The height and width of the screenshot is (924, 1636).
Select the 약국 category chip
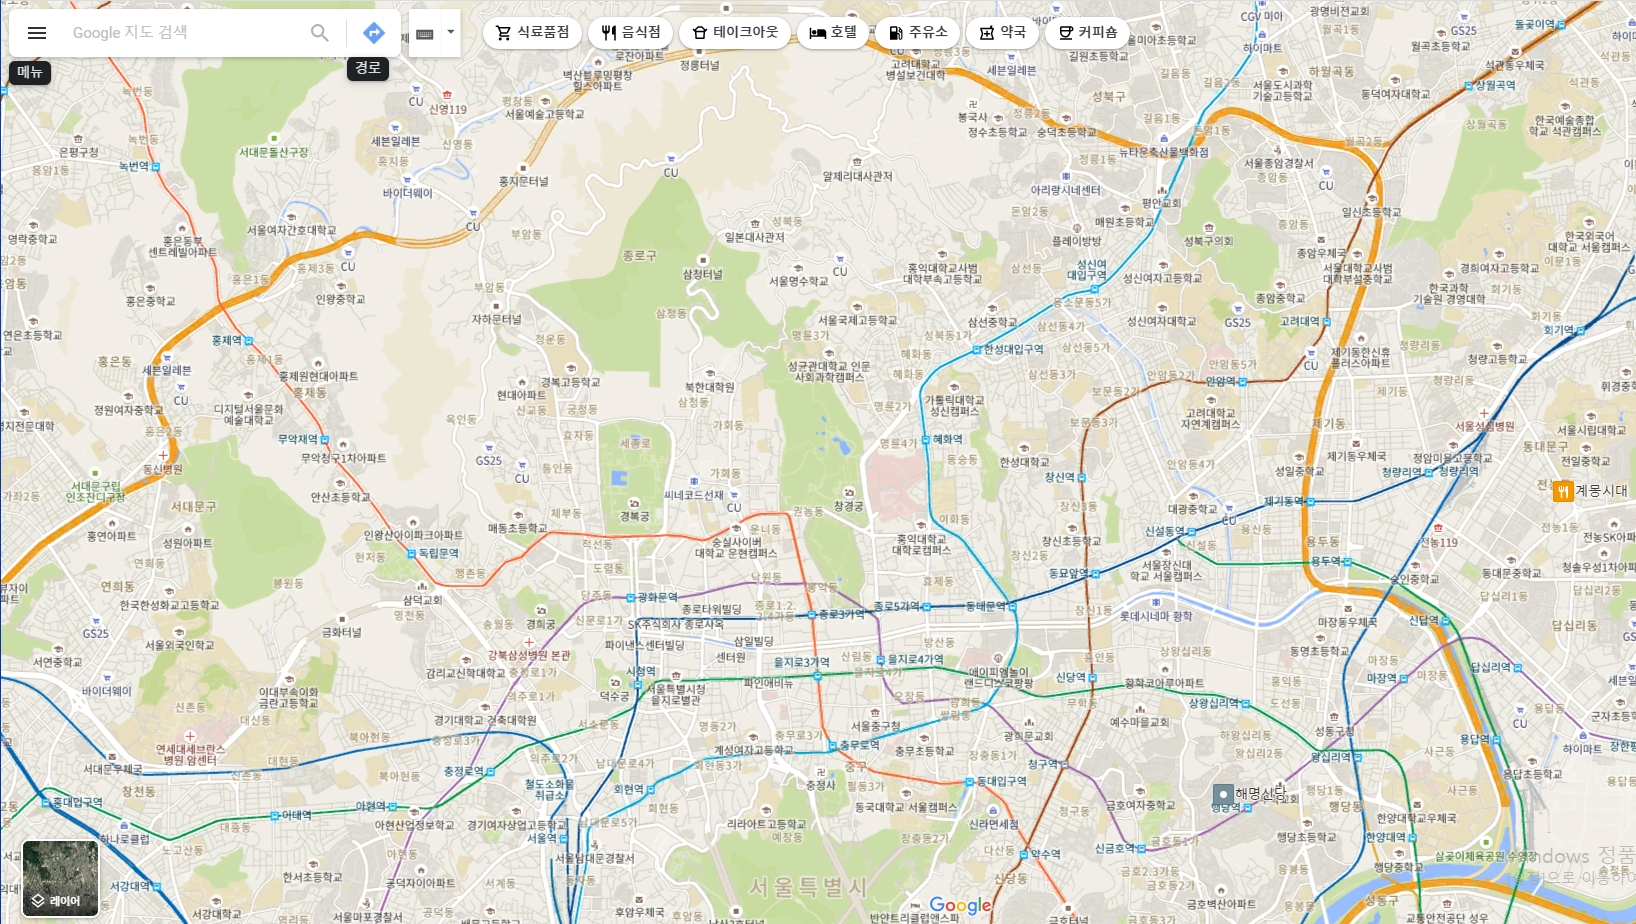(1002, 33)
